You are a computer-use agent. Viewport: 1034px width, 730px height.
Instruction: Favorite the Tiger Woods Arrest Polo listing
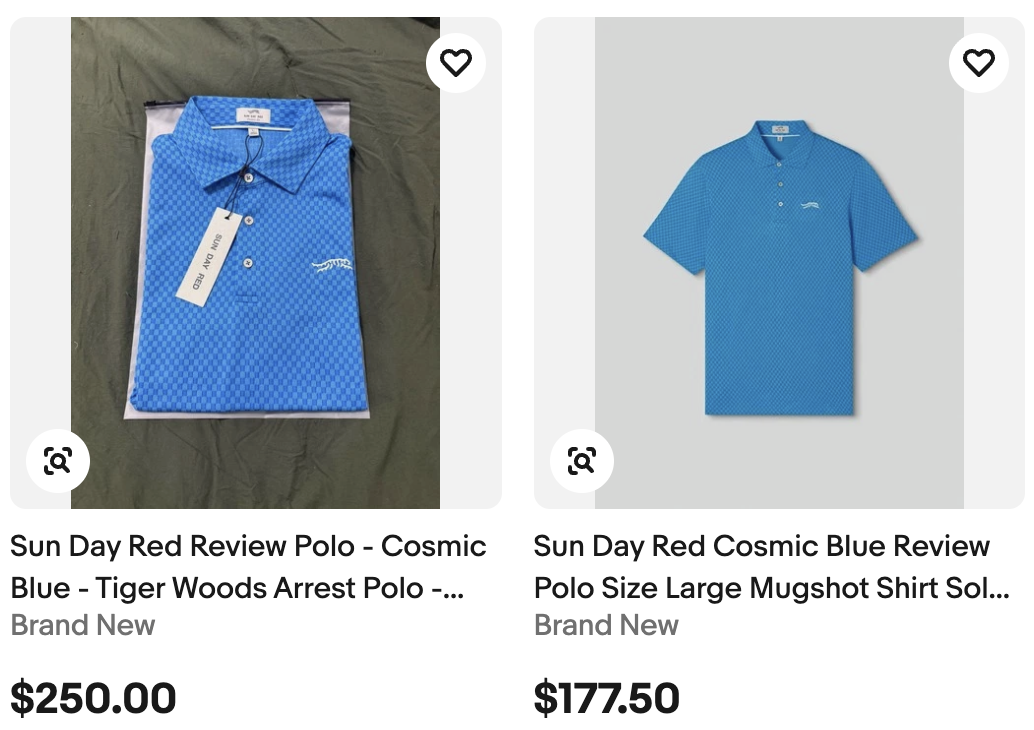coord(456,62)
